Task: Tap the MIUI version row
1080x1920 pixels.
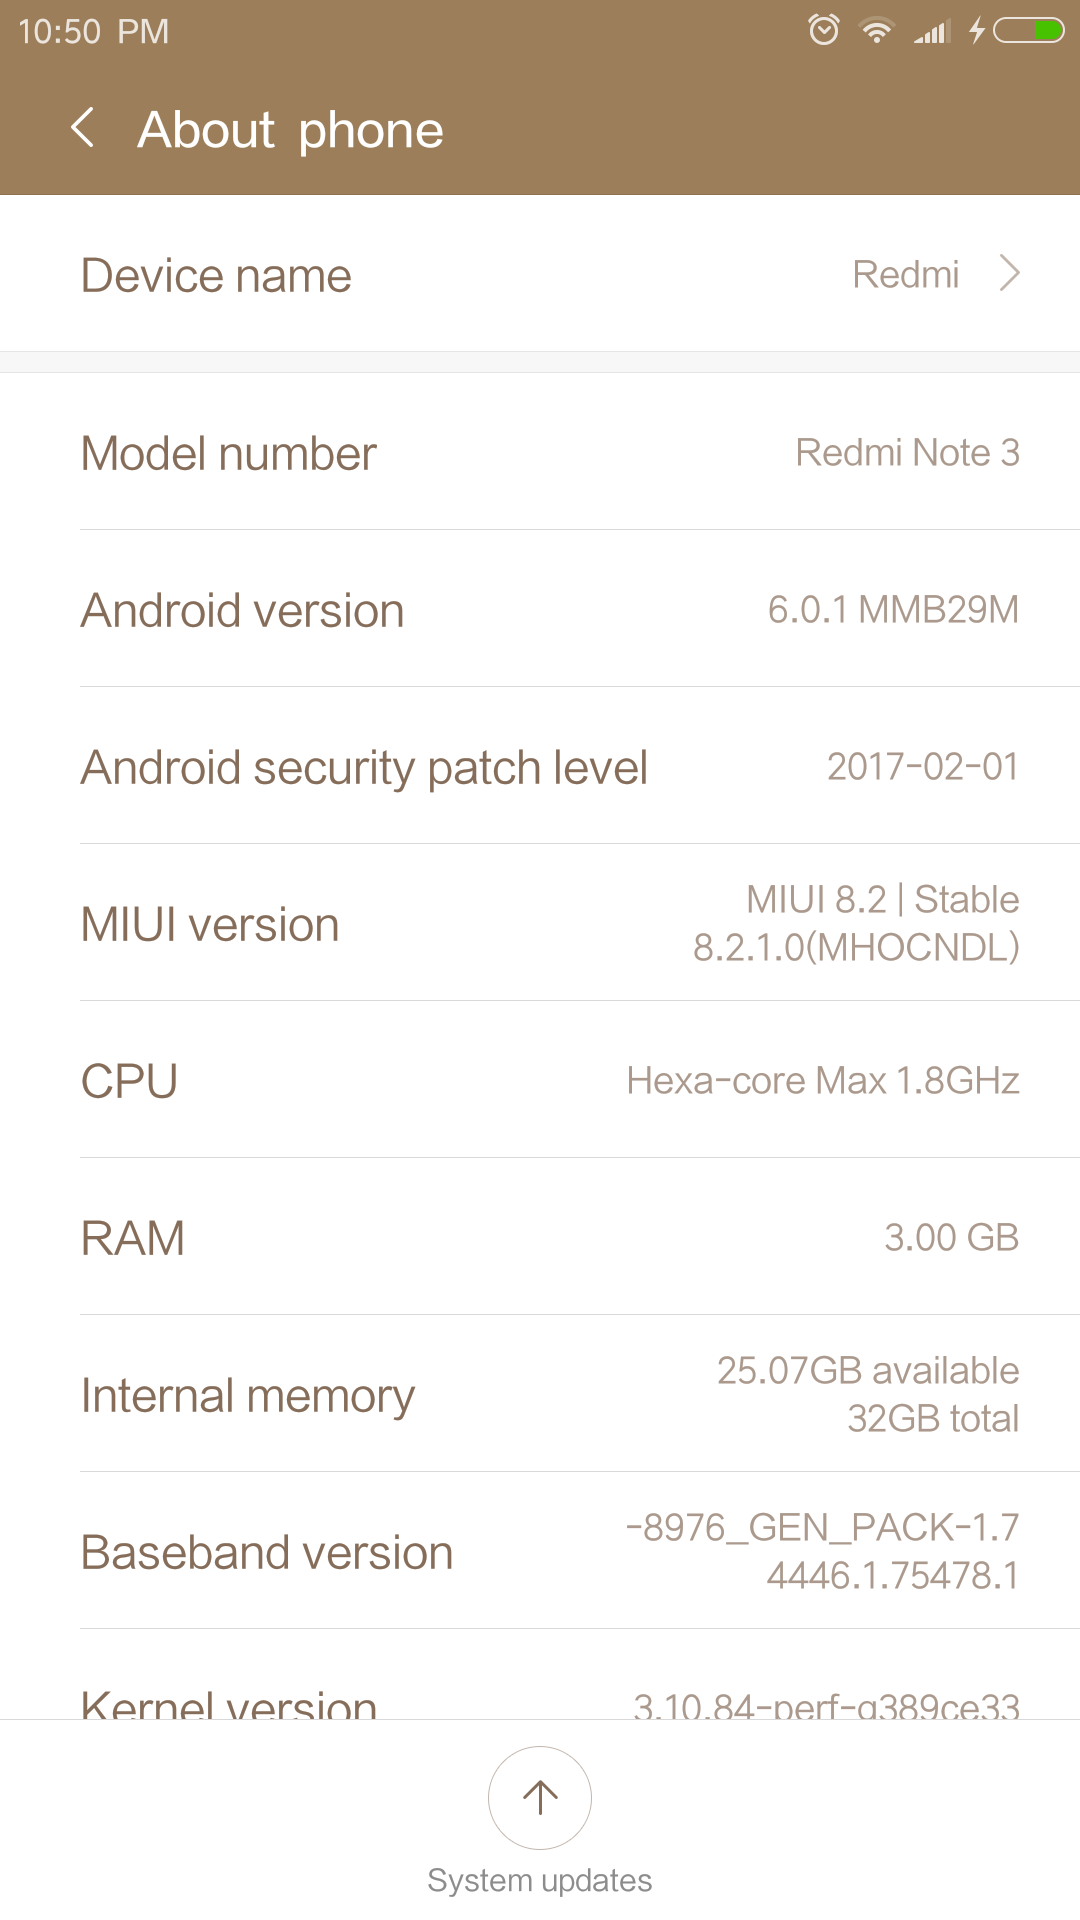Action: click(540, 924)
